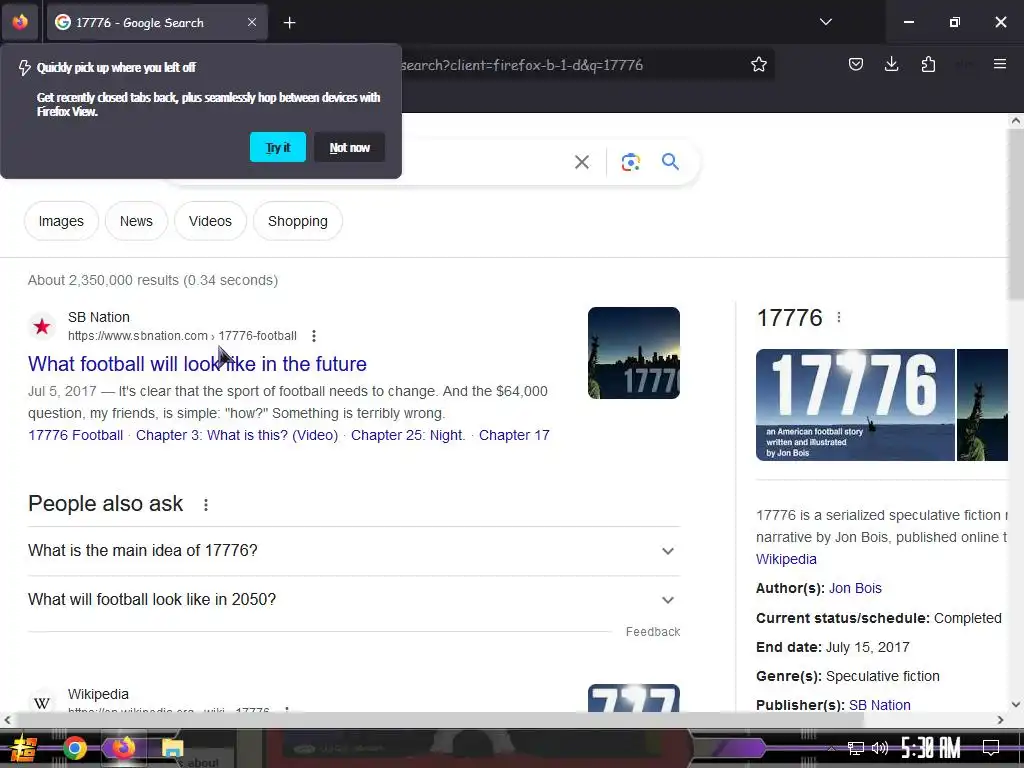Click the Try it button

278,147
